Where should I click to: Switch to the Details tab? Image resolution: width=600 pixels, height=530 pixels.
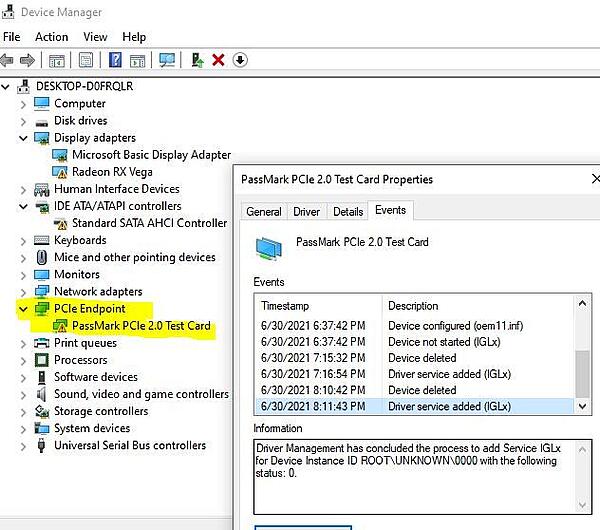348,211
